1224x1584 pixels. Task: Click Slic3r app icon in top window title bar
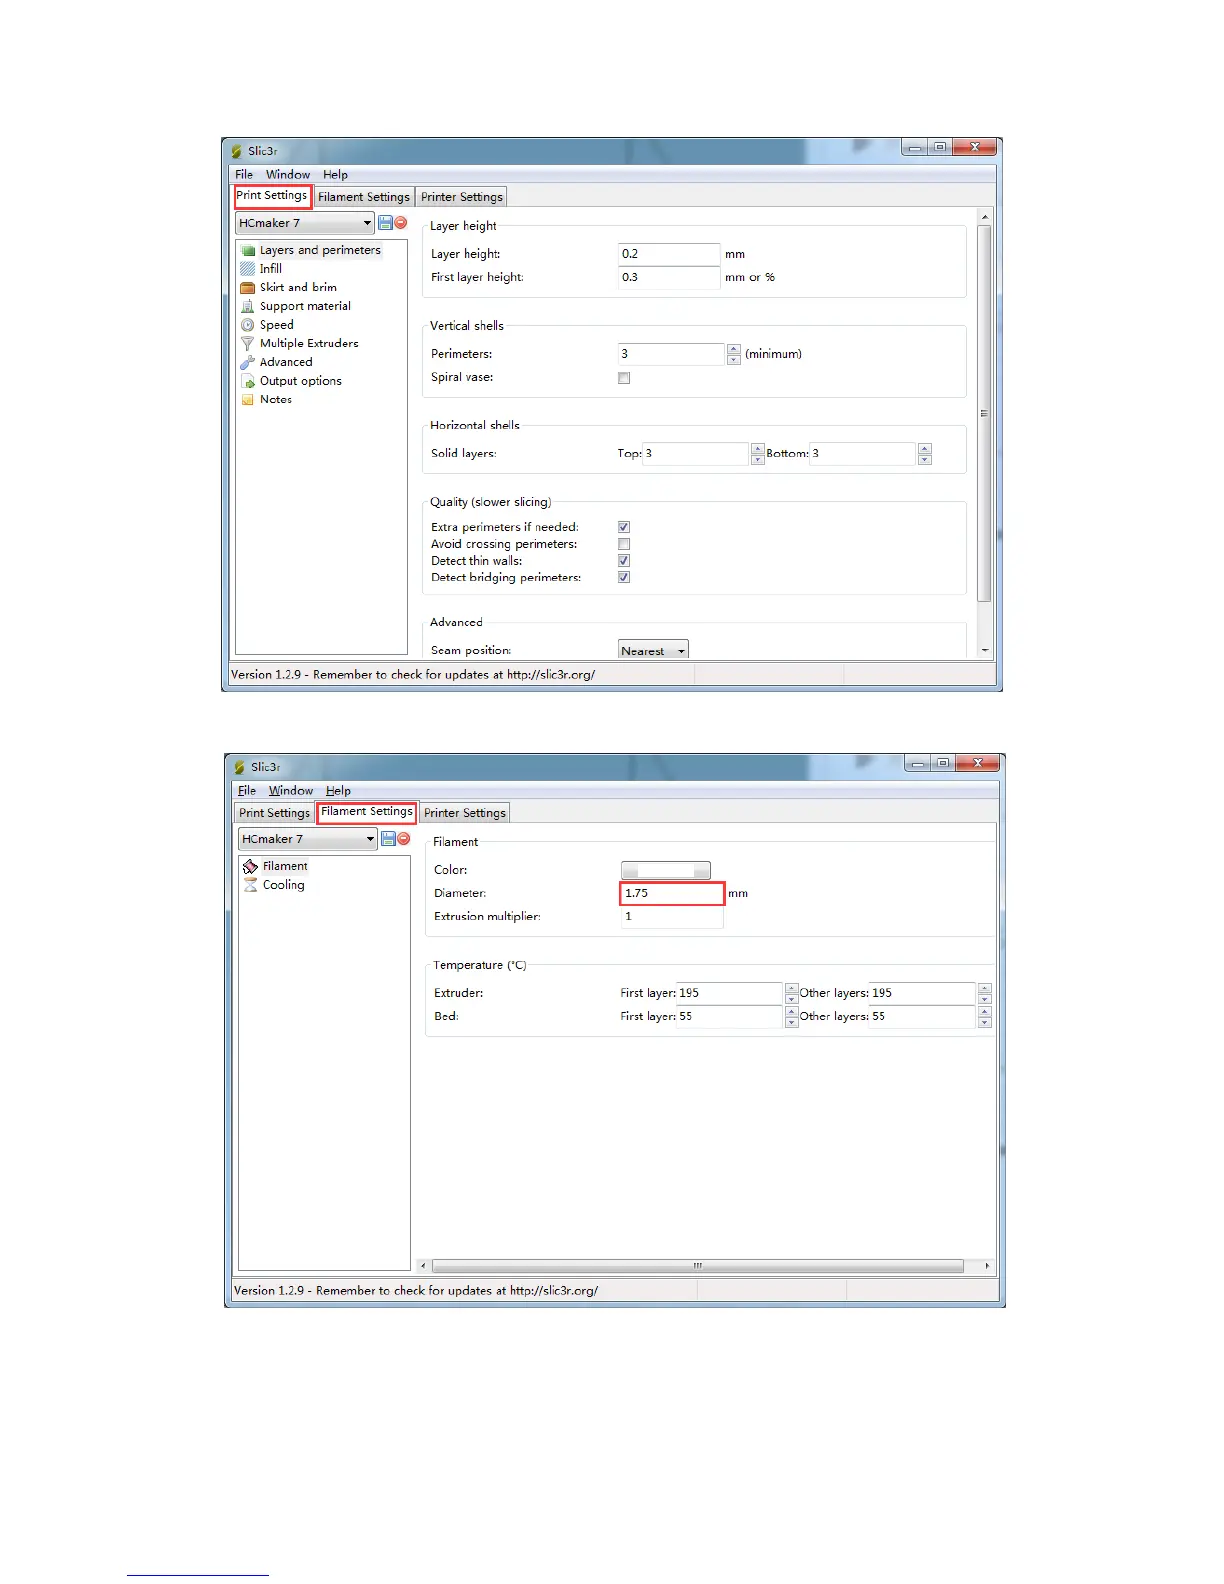[x=237, y=151]
